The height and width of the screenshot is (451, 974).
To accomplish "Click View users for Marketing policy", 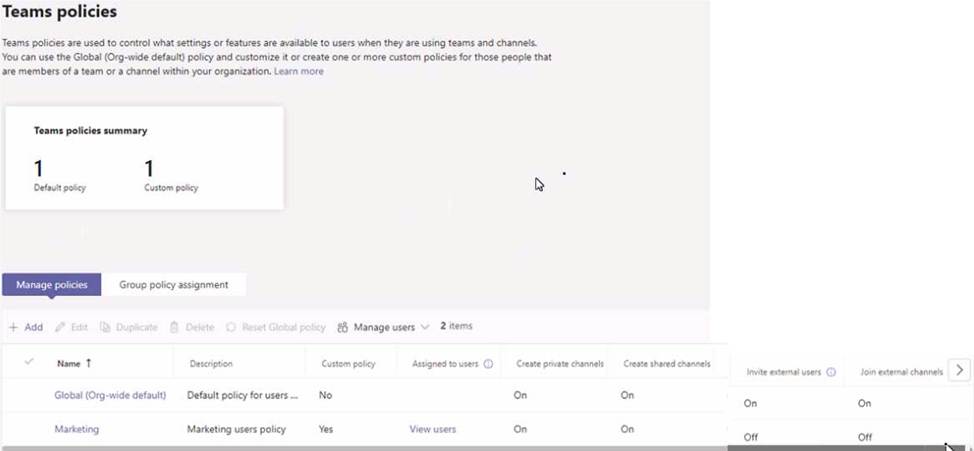I will [432, 429].
